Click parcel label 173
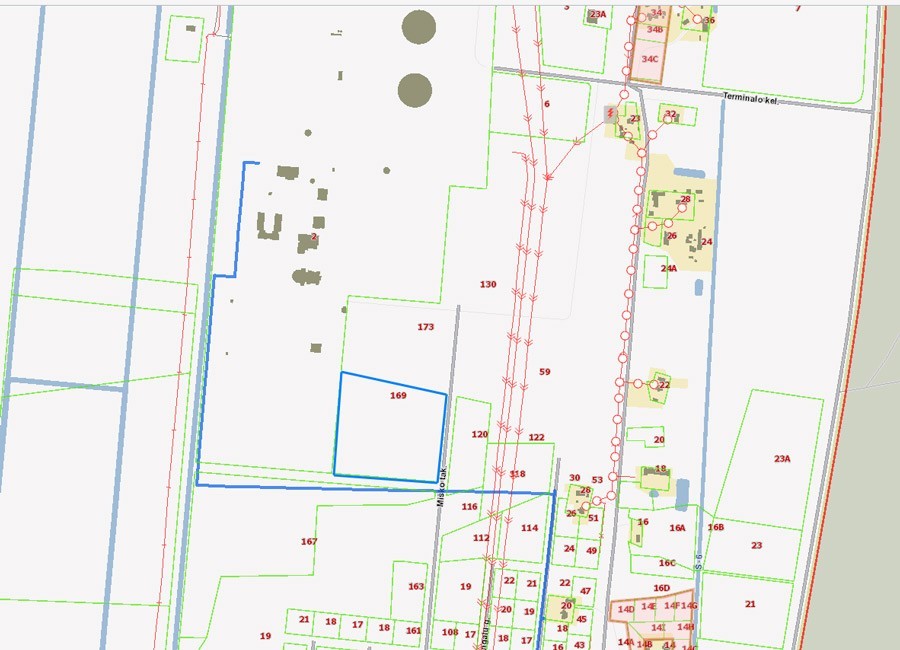900x650 pixels. point(426,327)
